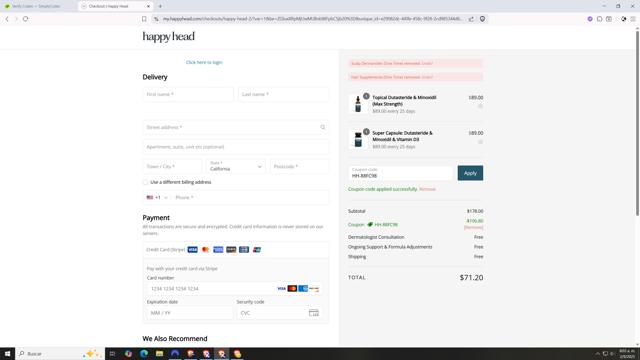Open Task View on the taskbar

(x=112, y=353)
